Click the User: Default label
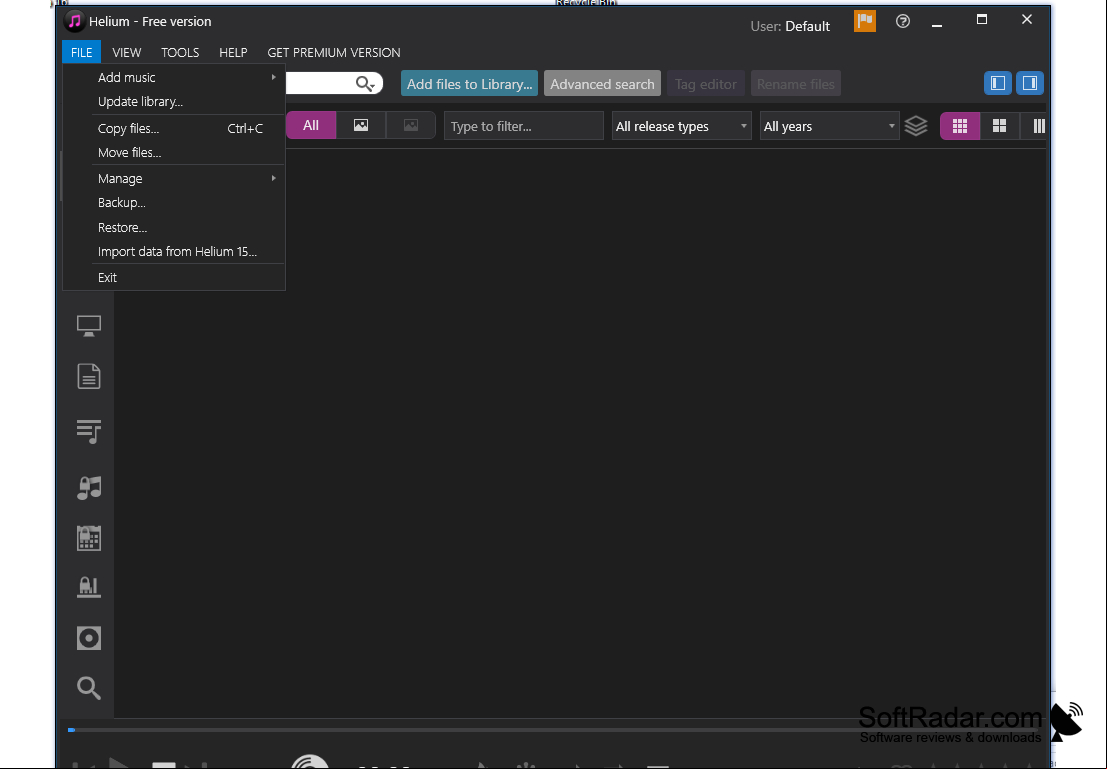 pyautogui.click(x=790, y=26)
